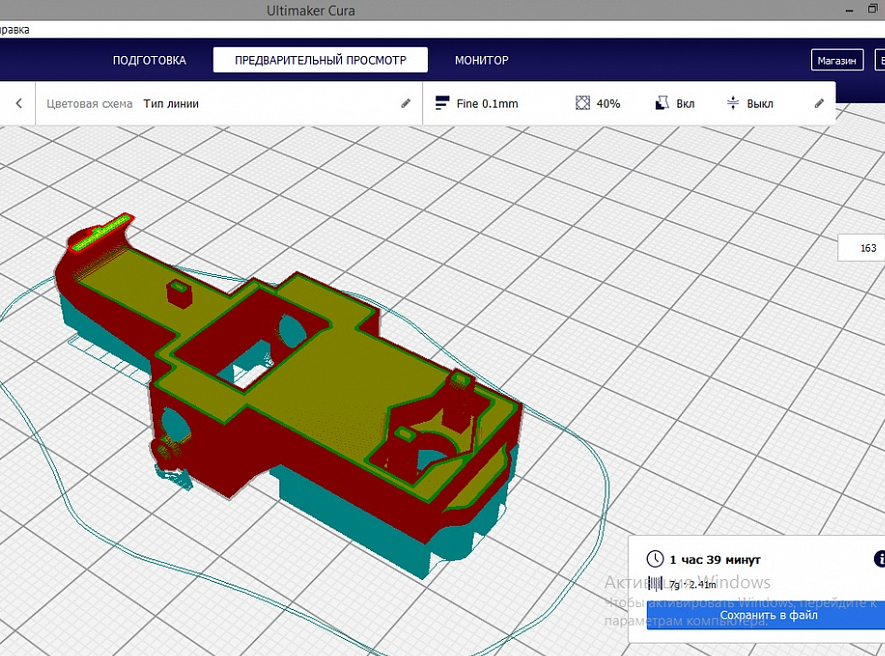Image resolution: width=885 pixels, height=656 pixels.
Task: Open the Магазин marketplace
Action: point(836,60)
